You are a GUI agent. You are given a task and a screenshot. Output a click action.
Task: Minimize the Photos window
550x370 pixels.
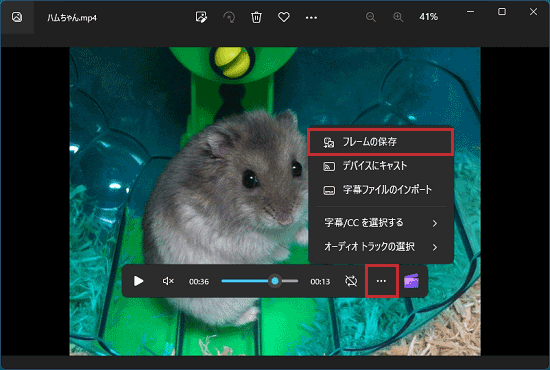[470, 12]
